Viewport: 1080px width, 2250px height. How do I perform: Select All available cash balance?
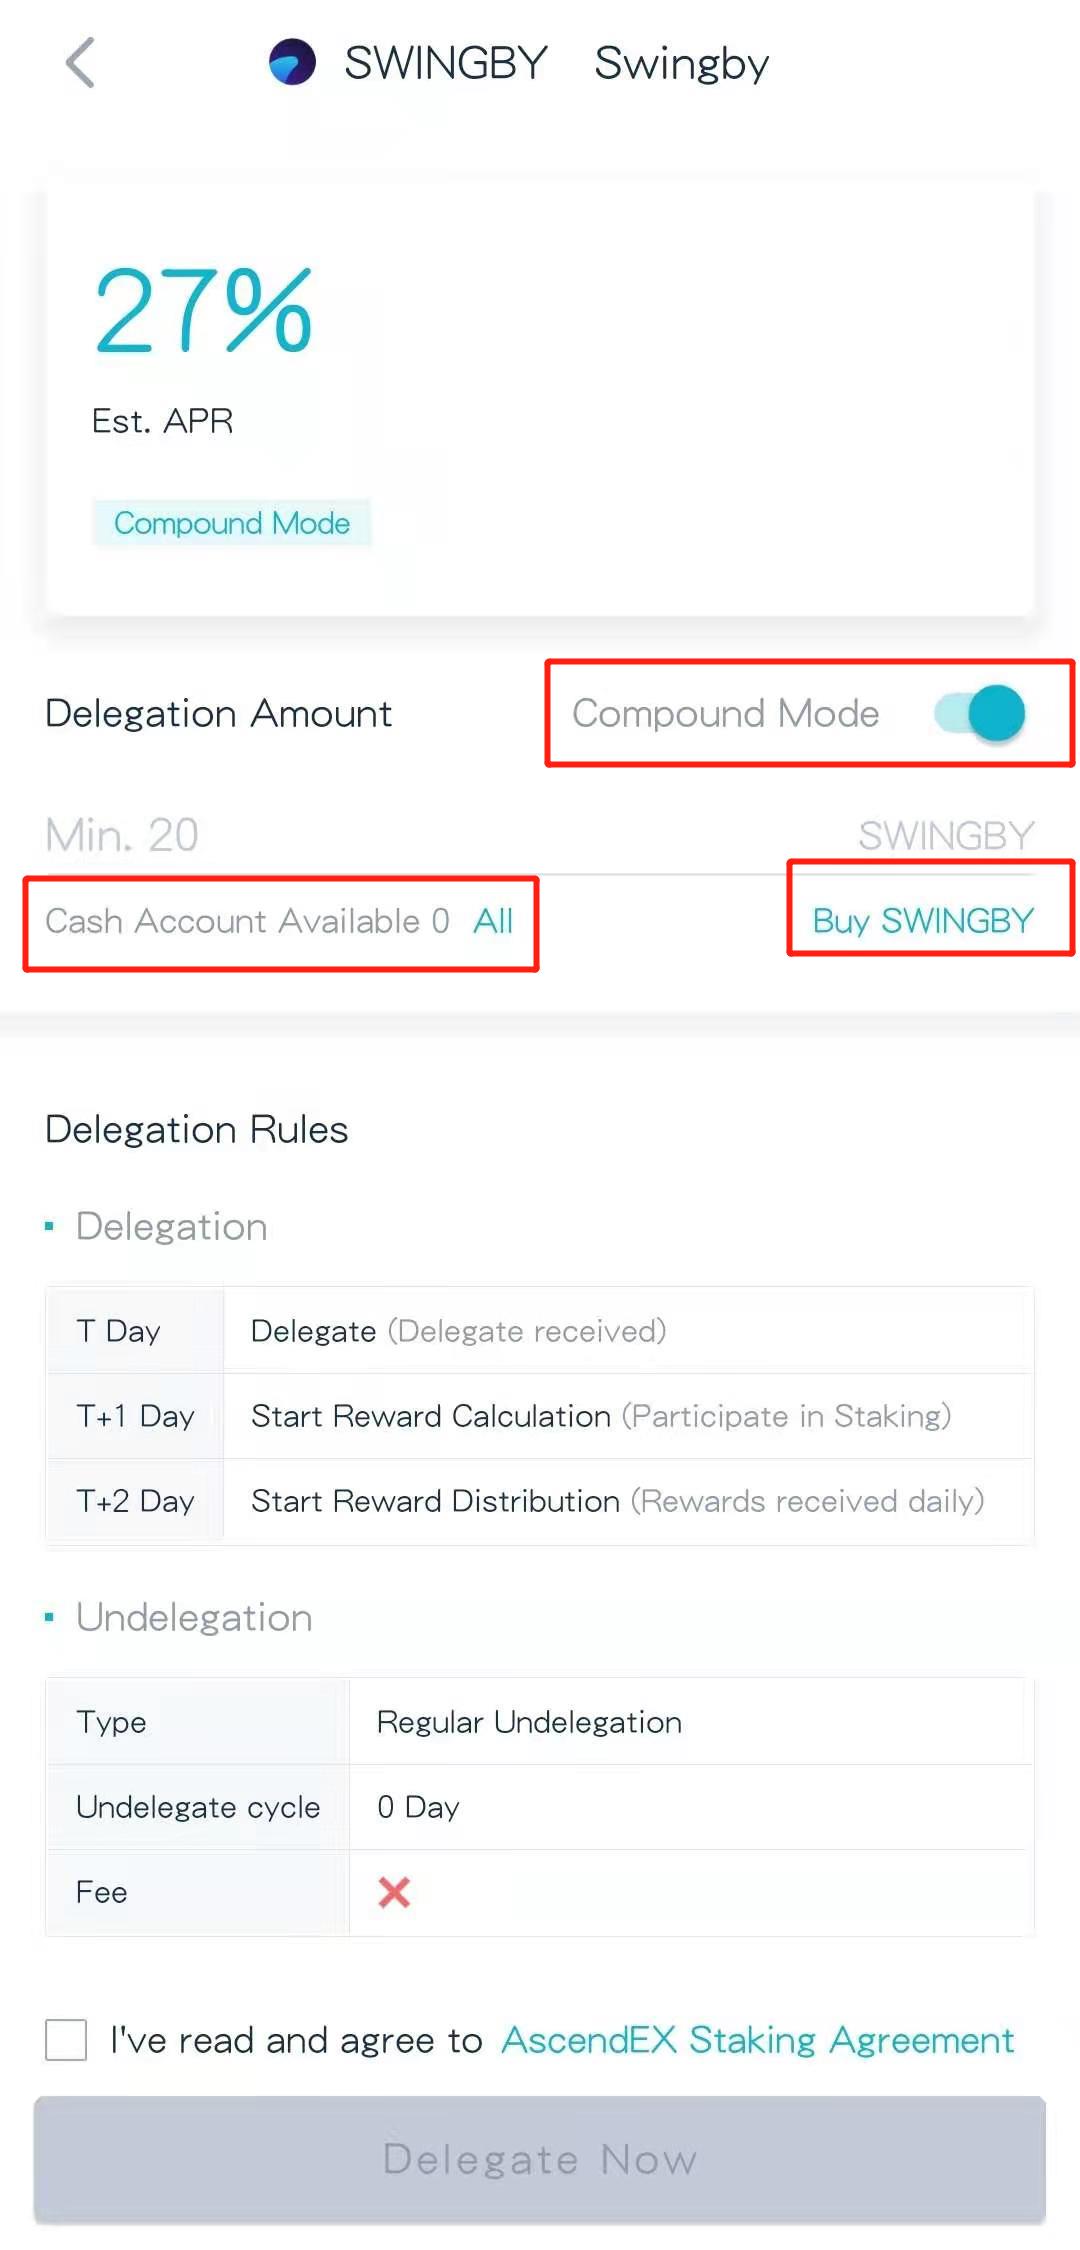coord(493,920)
